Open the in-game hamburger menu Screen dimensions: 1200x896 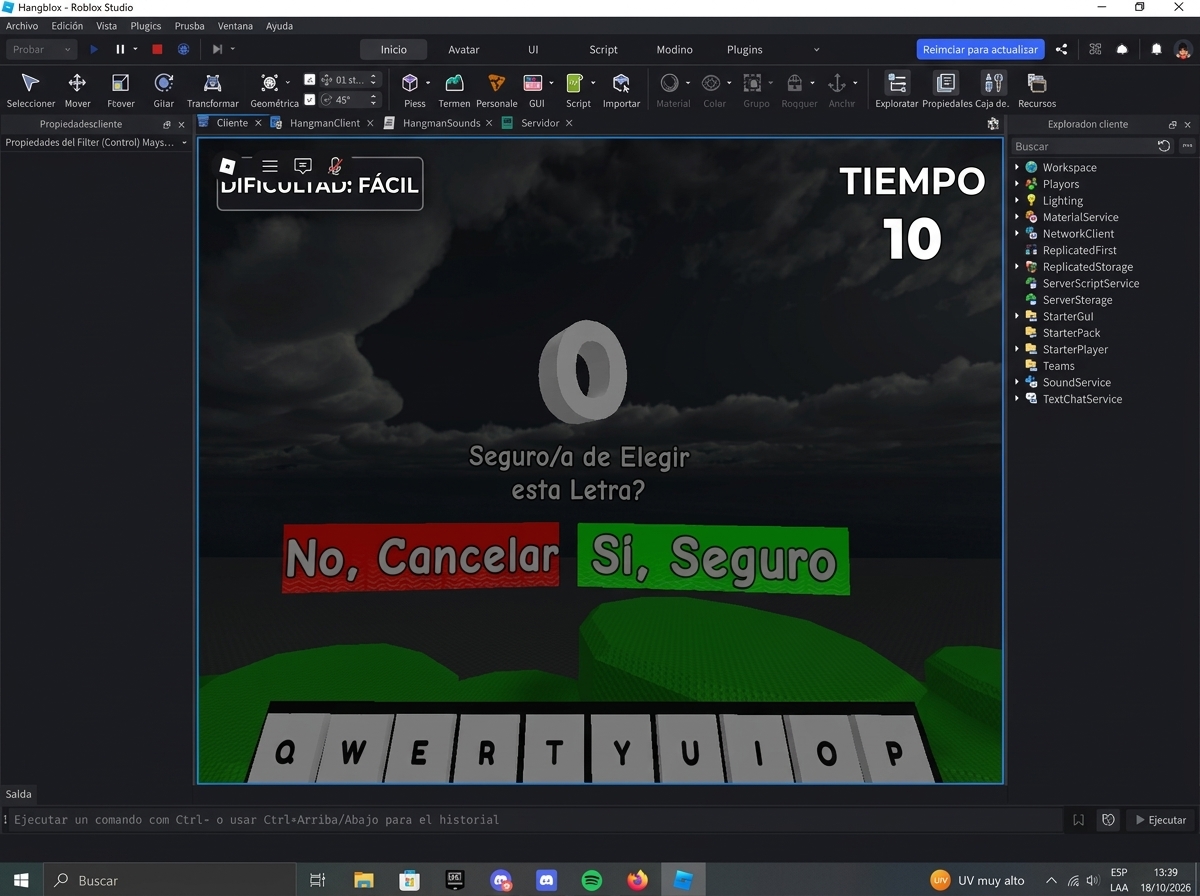(x=270, y=166)
